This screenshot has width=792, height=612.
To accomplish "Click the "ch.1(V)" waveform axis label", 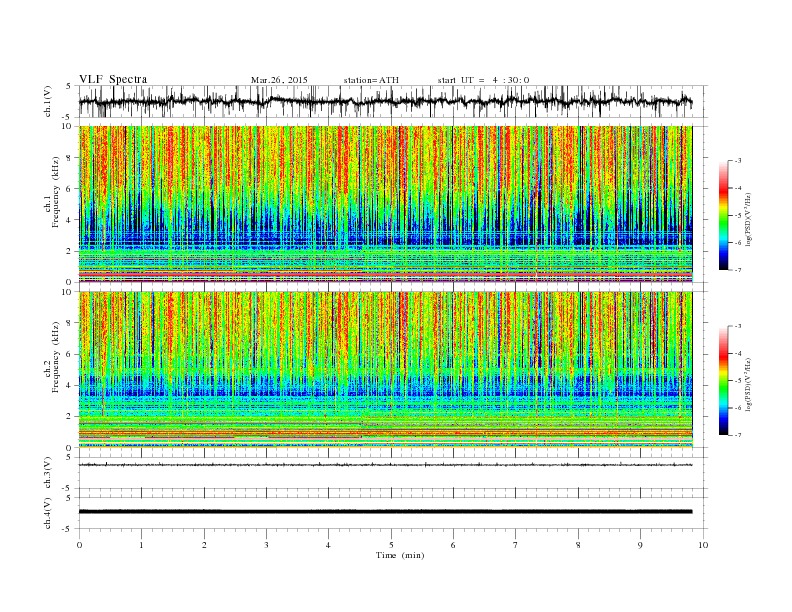I will click(48, 101).
